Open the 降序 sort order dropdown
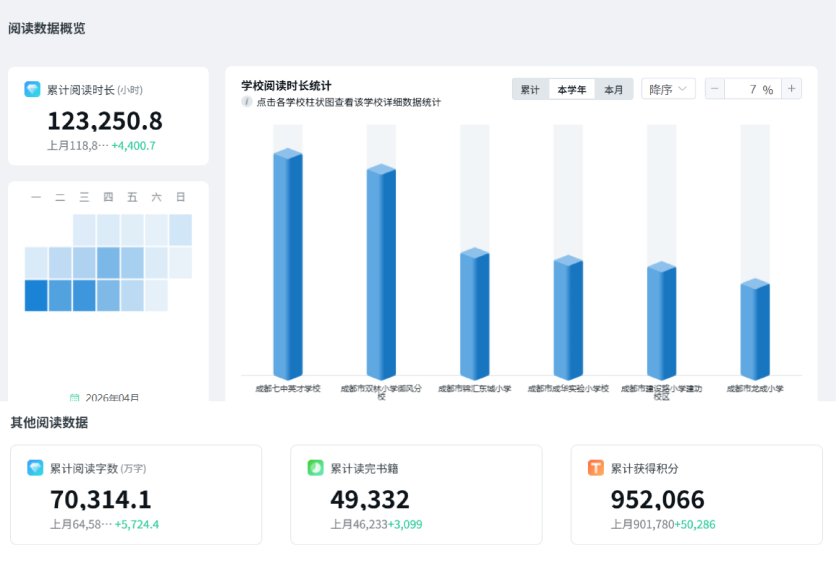839x564 pixels. (668, 89)
